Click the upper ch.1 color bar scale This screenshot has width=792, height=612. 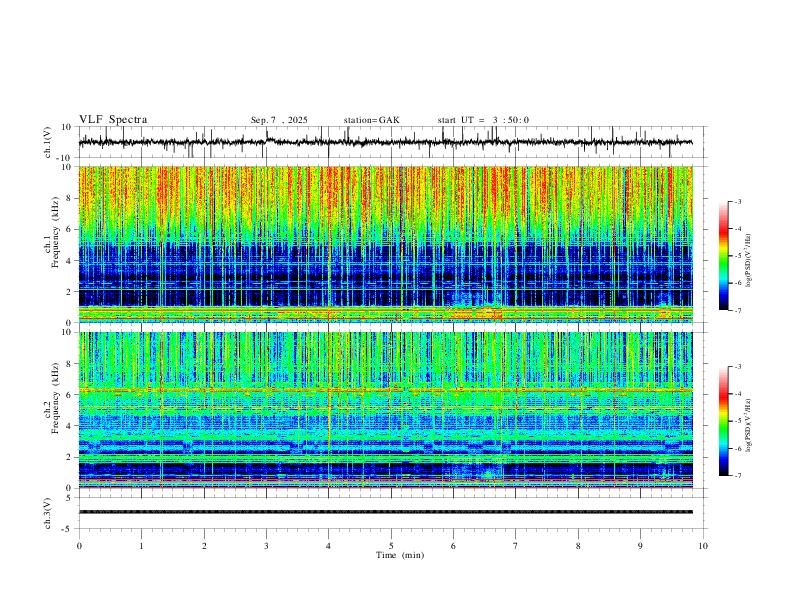[724, 256]
